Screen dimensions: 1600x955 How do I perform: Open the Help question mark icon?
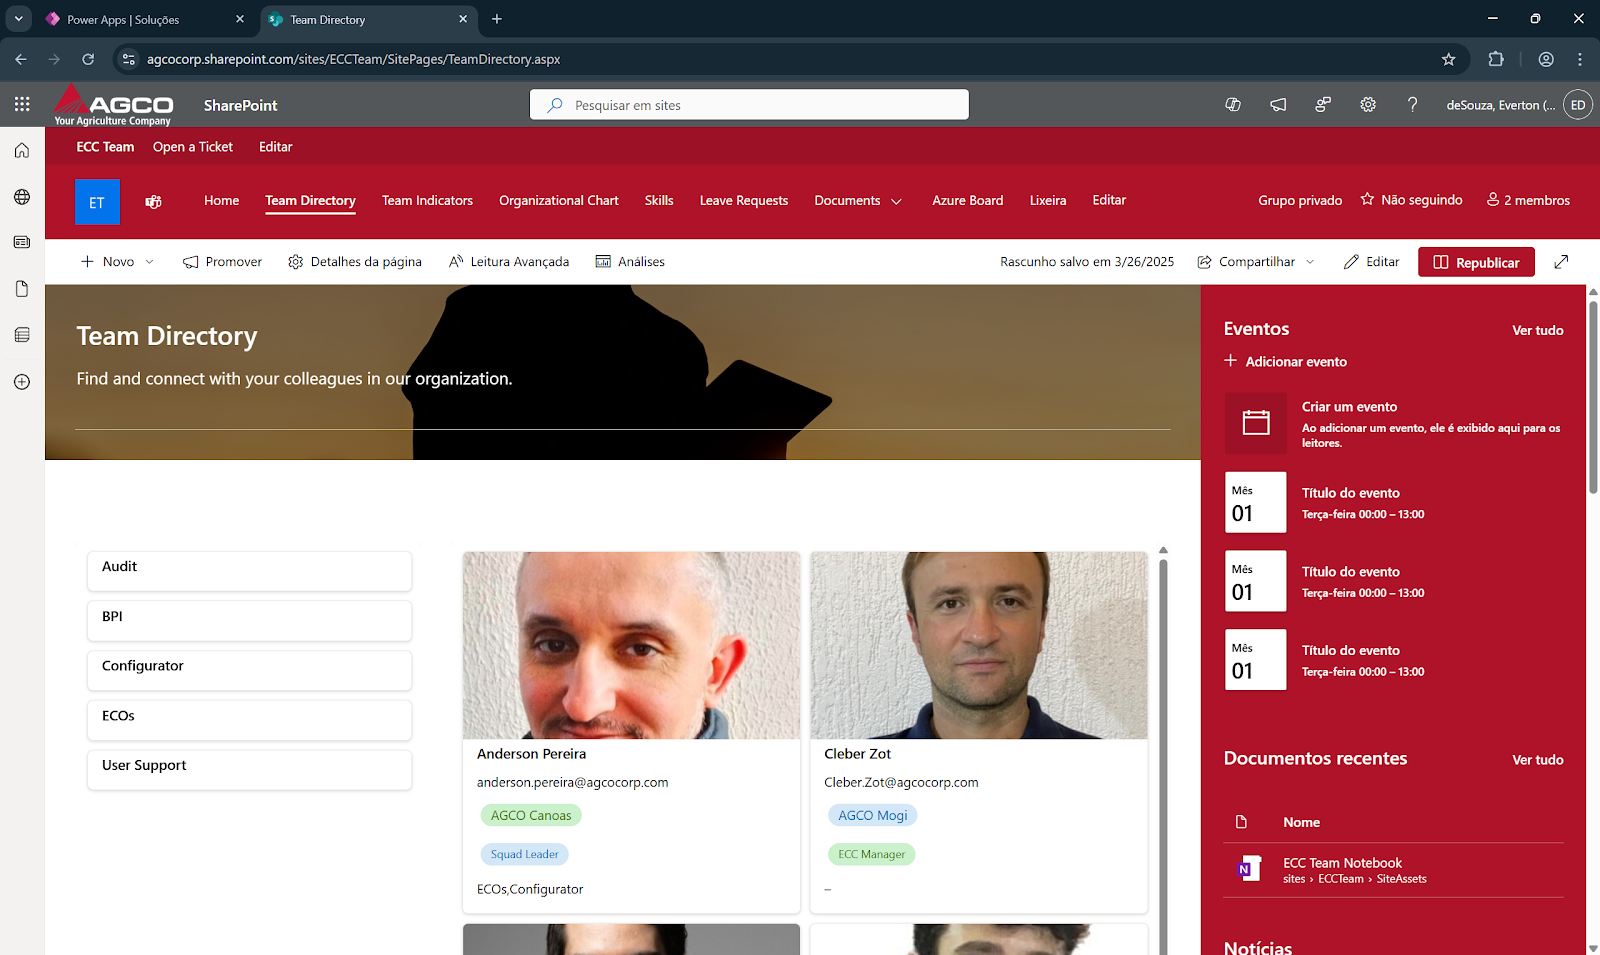pyautogui.click(x=1412, y=104)
